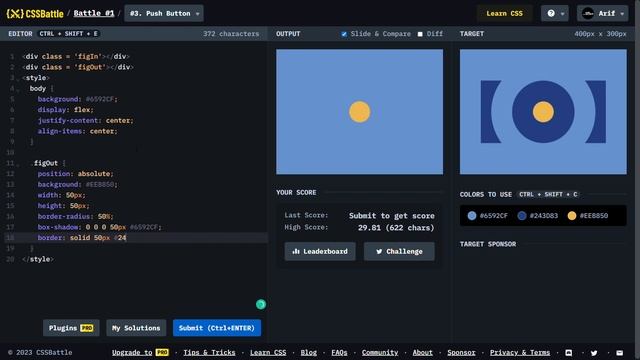The width and height of the screenshot is (640, 360).
Task: Open the Learn CSS footer link
Action: tap(268, 353)
